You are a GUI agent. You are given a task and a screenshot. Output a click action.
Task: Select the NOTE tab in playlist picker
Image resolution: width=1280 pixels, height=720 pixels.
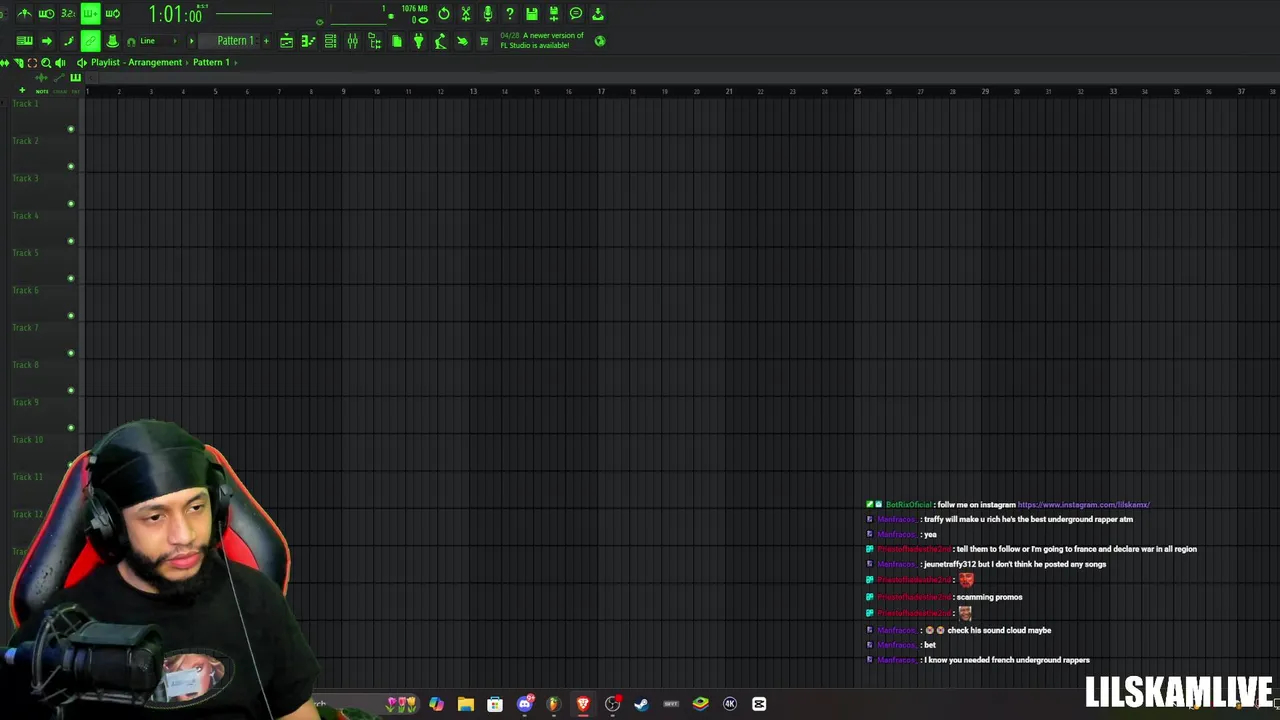point(42,92)
